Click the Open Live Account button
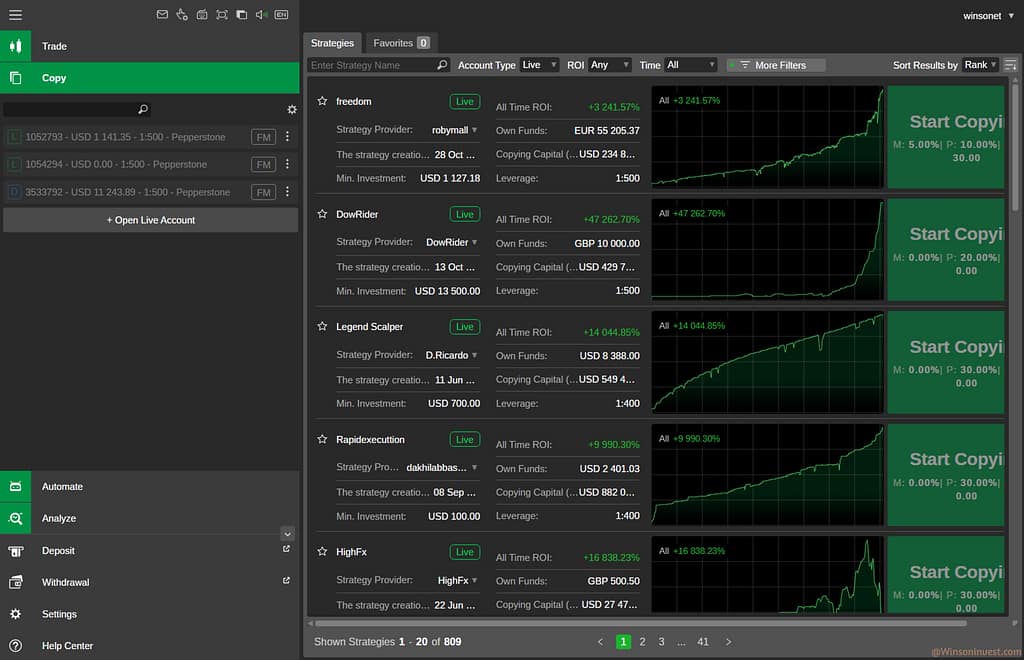 coord(150,220)
